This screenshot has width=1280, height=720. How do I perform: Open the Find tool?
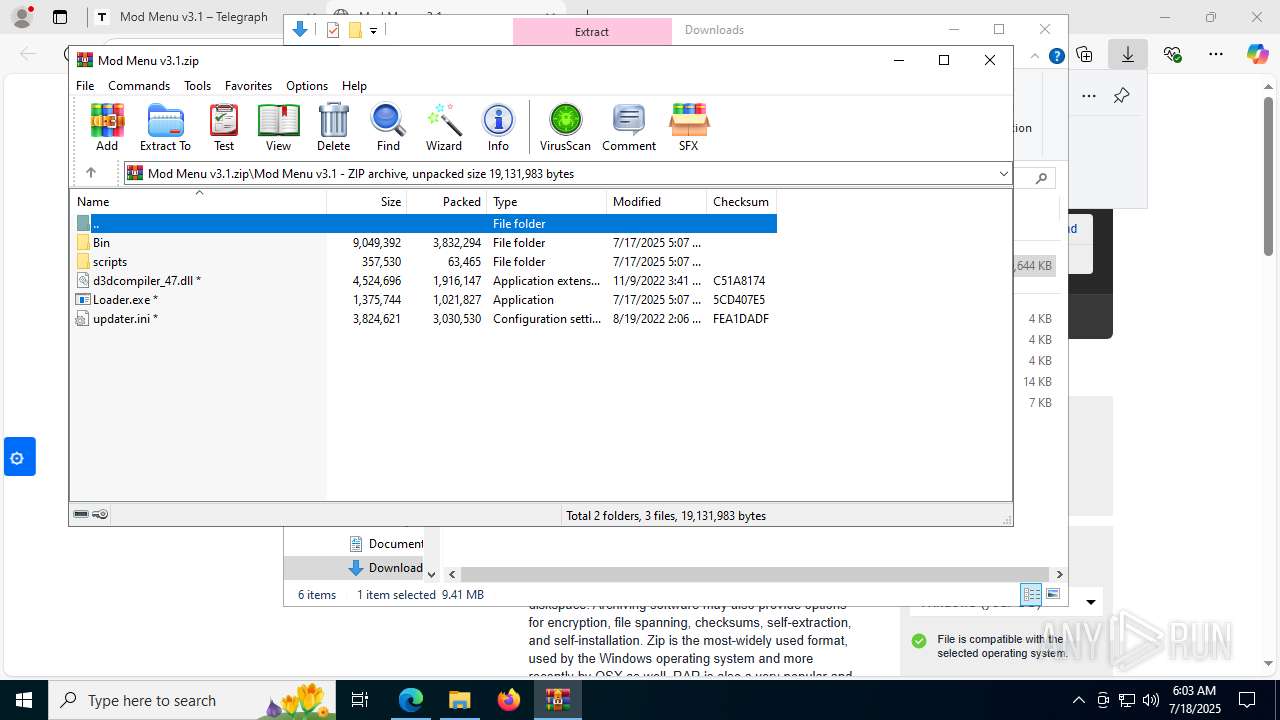click(388, 127)
